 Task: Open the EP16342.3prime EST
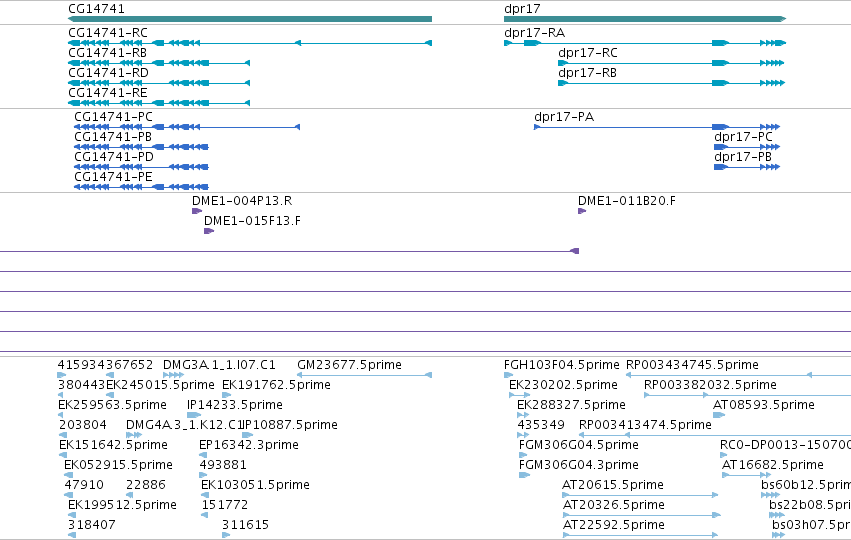coord(203,455)
